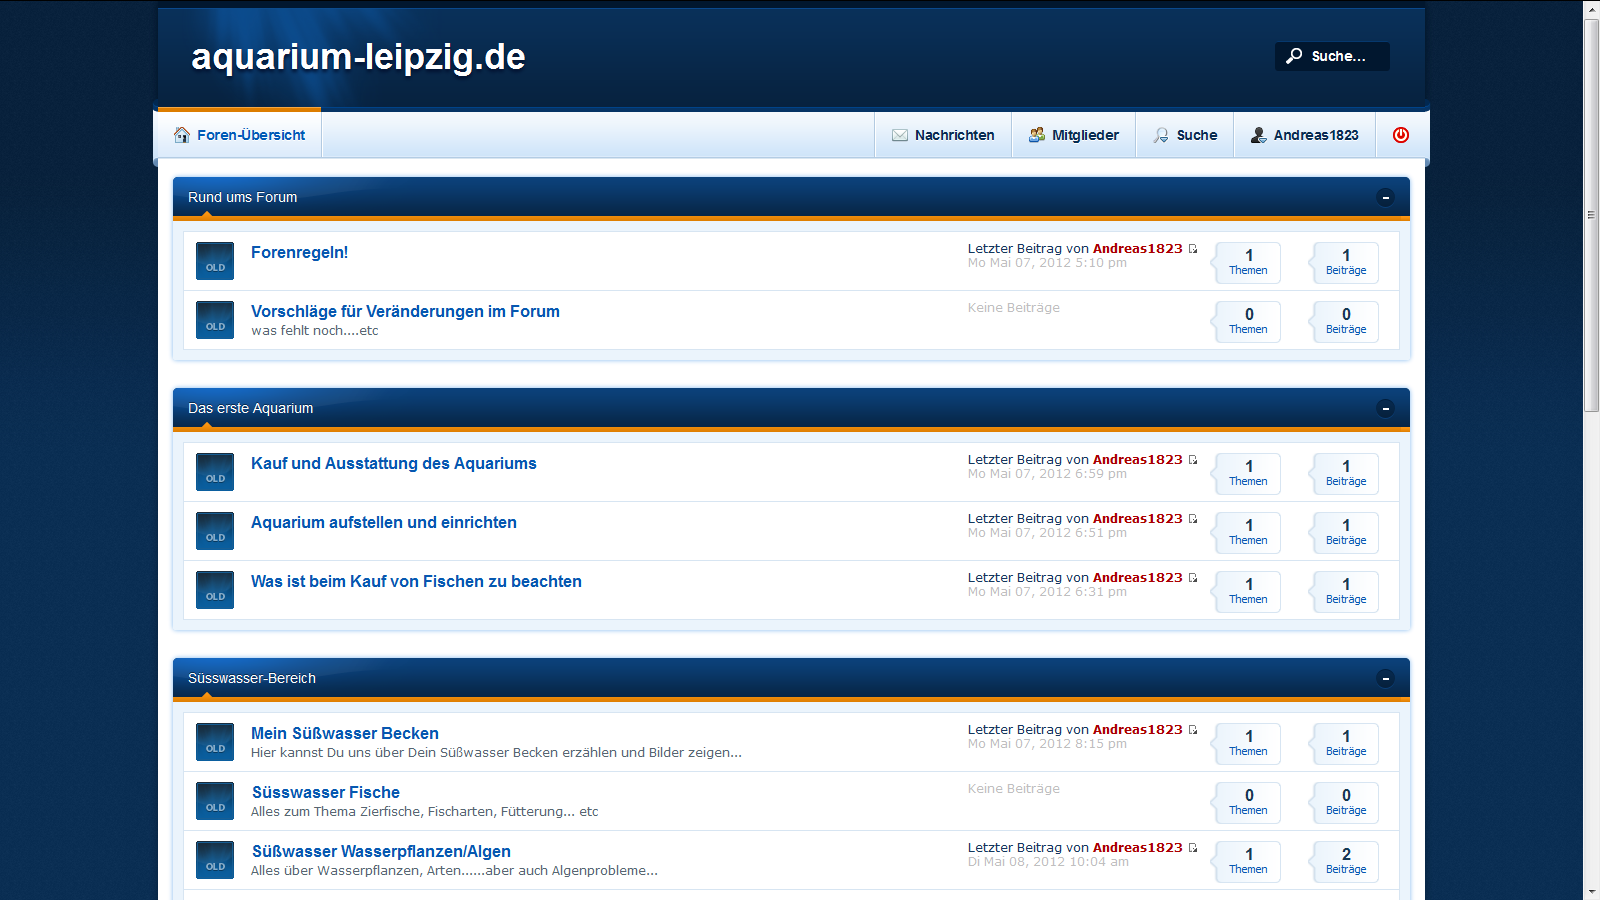Click the OLD icon beside Vorschläge für Veränderungen

click(215, 320)
